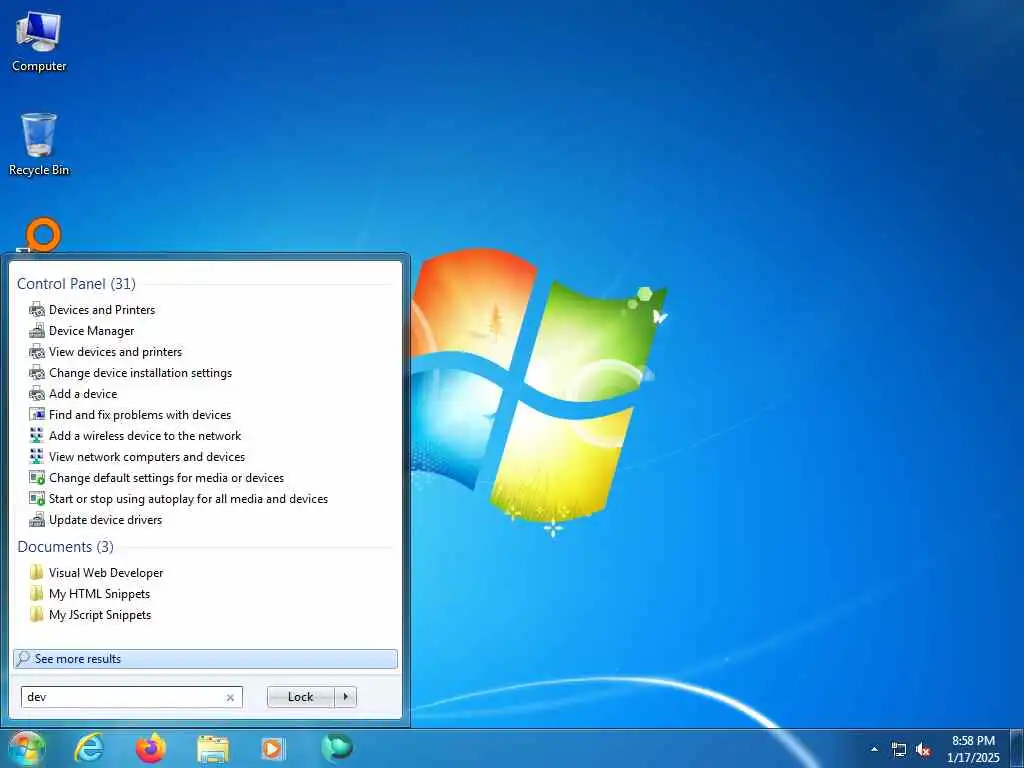Click the Show desktop strip
1024x768 pixels.
coord(1017,749)
